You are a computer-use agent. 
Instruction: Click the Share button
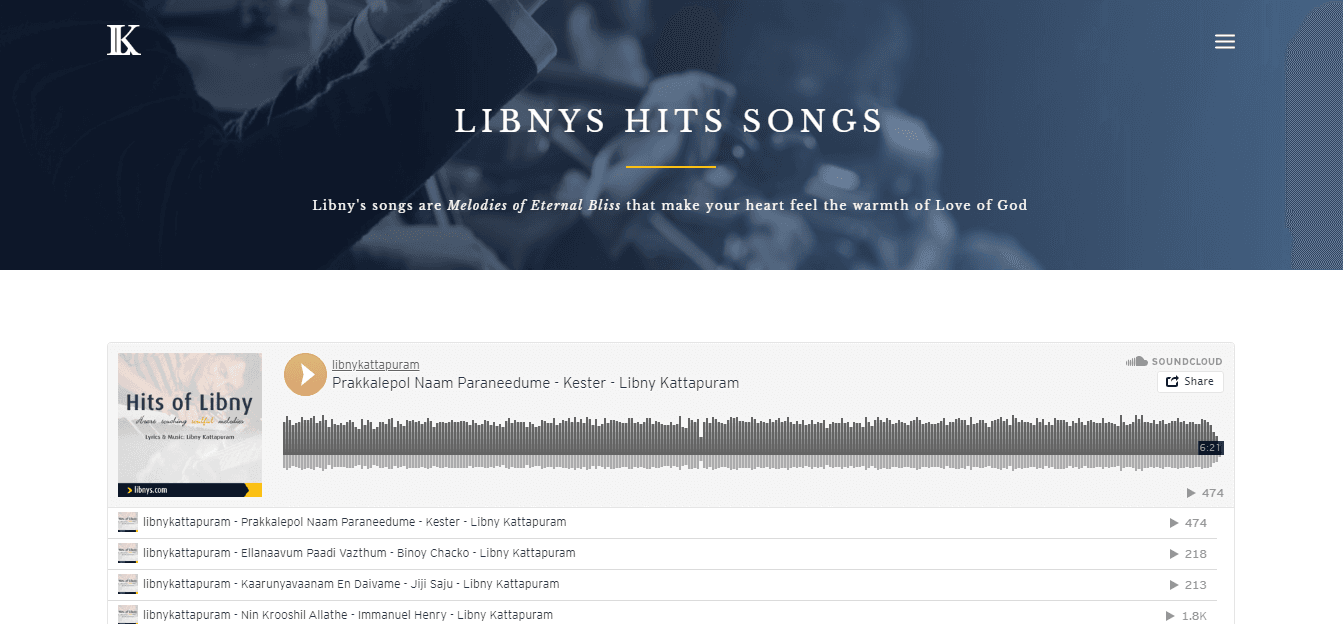(x=1190, y=381)
